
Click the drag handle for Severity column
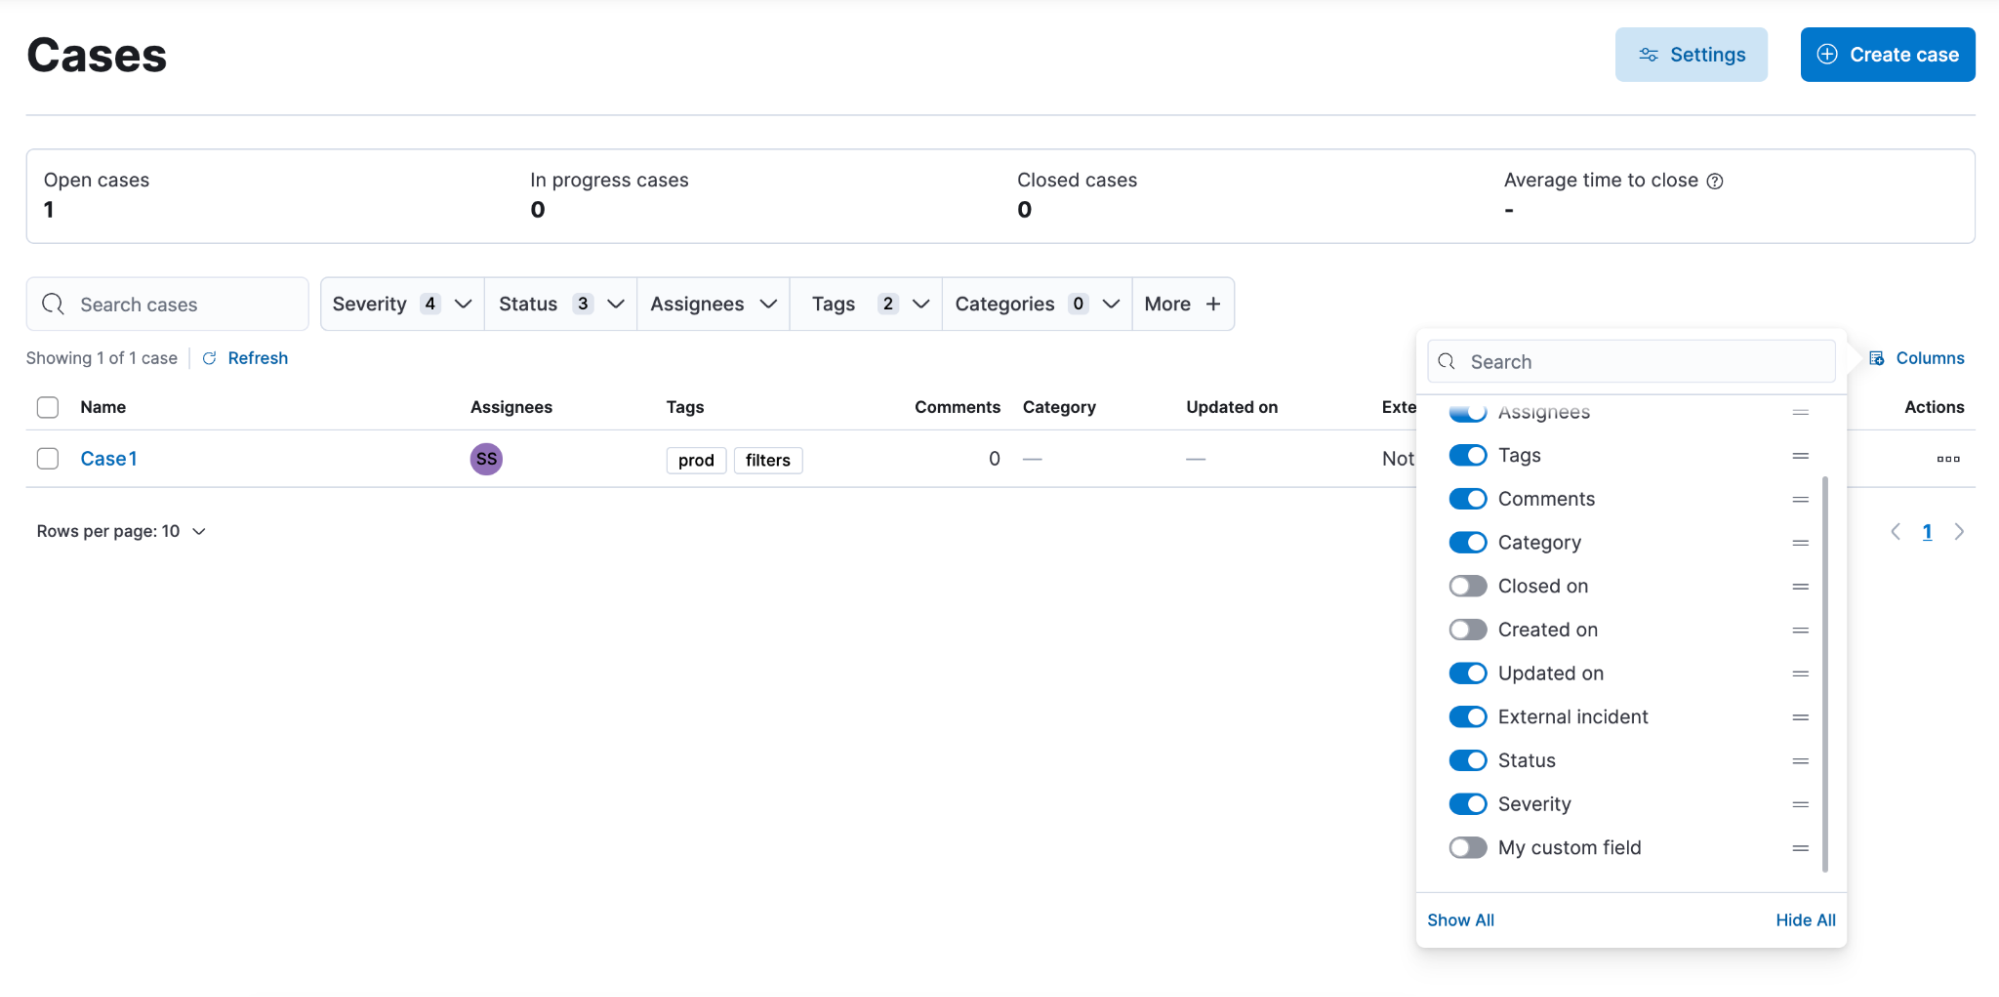tap(1800, 805)
